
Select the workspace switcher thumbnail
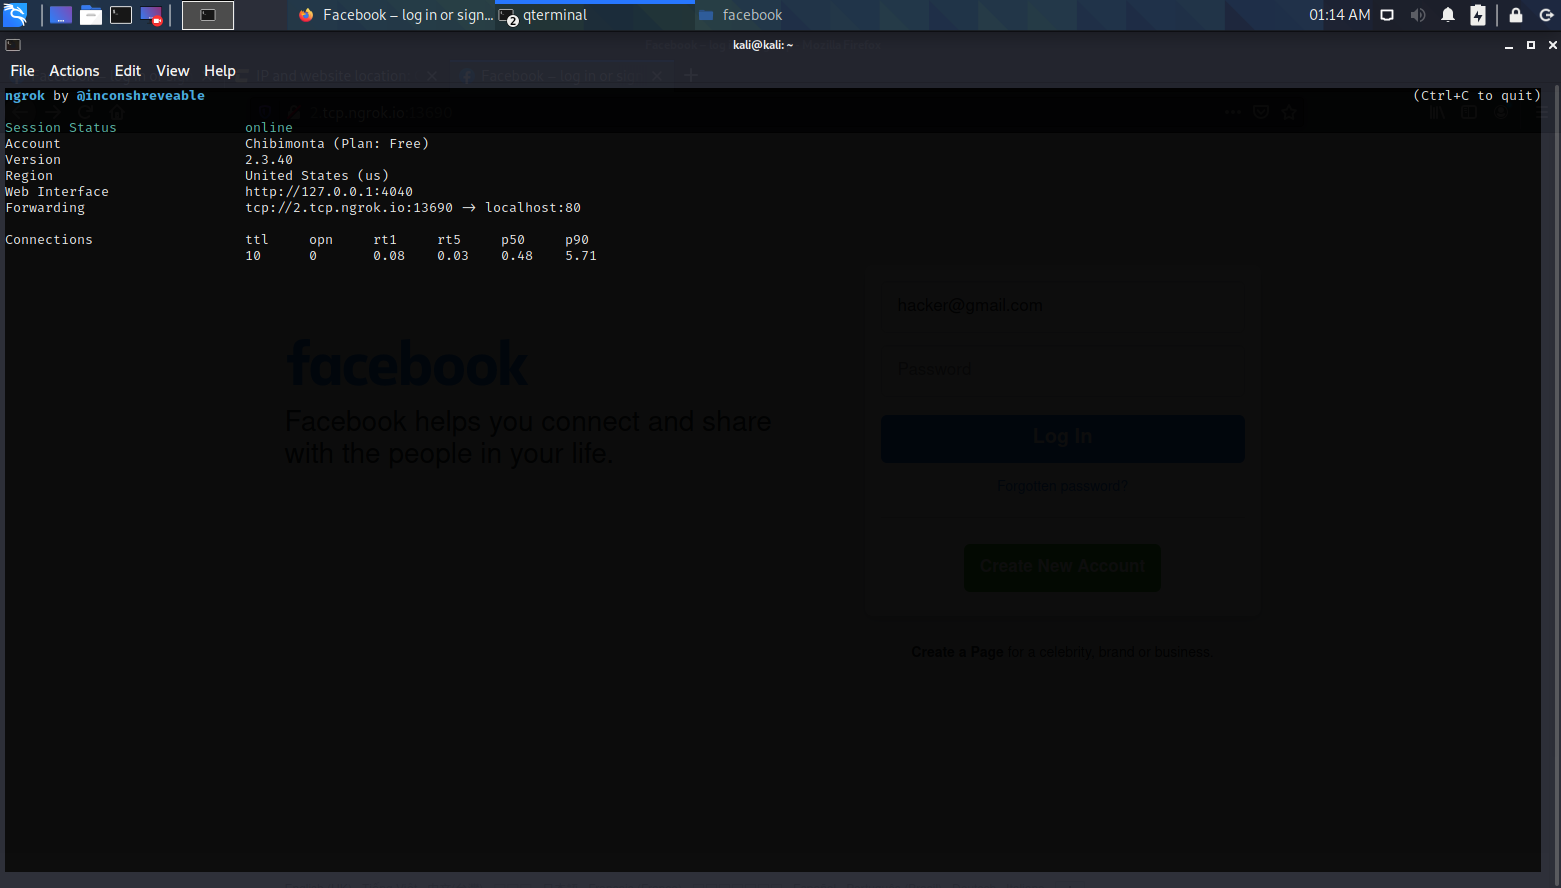[x=208, y=15]
